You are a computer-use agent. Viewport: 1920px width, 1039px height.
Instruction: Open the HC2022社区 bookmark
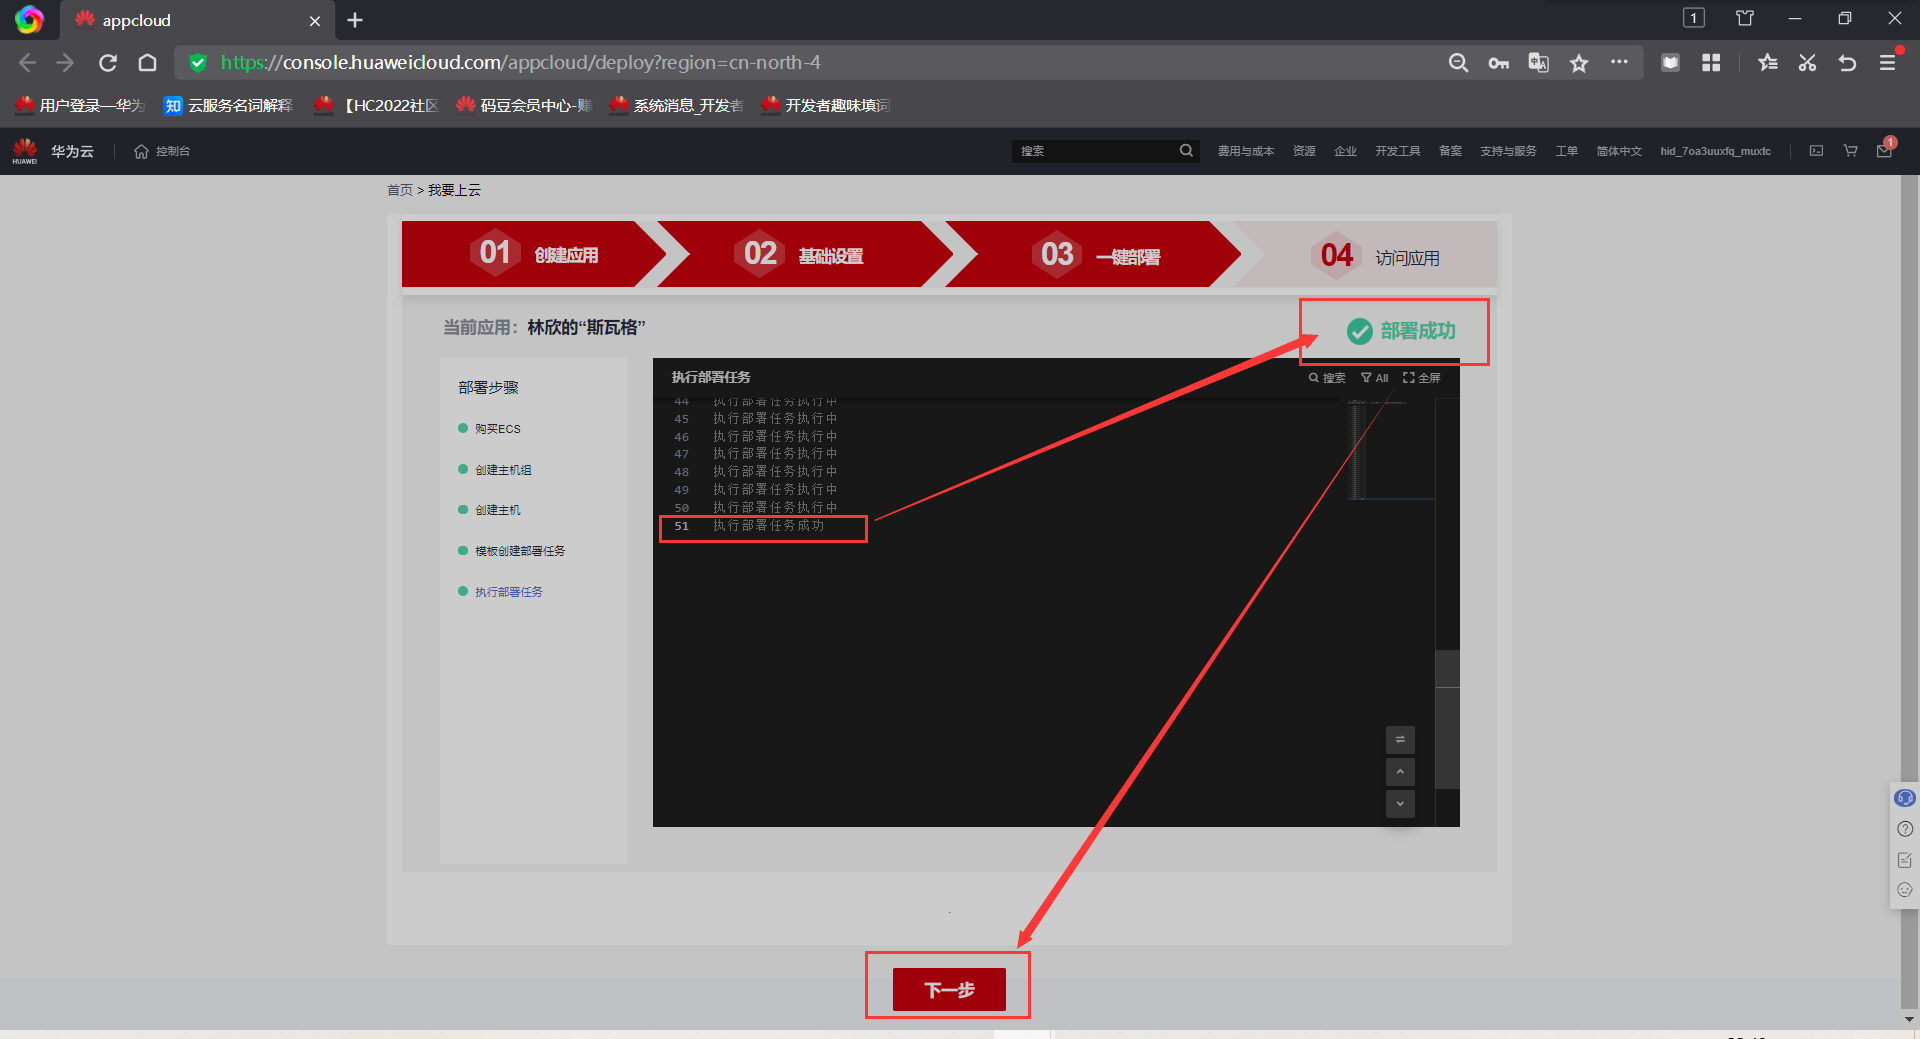[x=376, y=105]
